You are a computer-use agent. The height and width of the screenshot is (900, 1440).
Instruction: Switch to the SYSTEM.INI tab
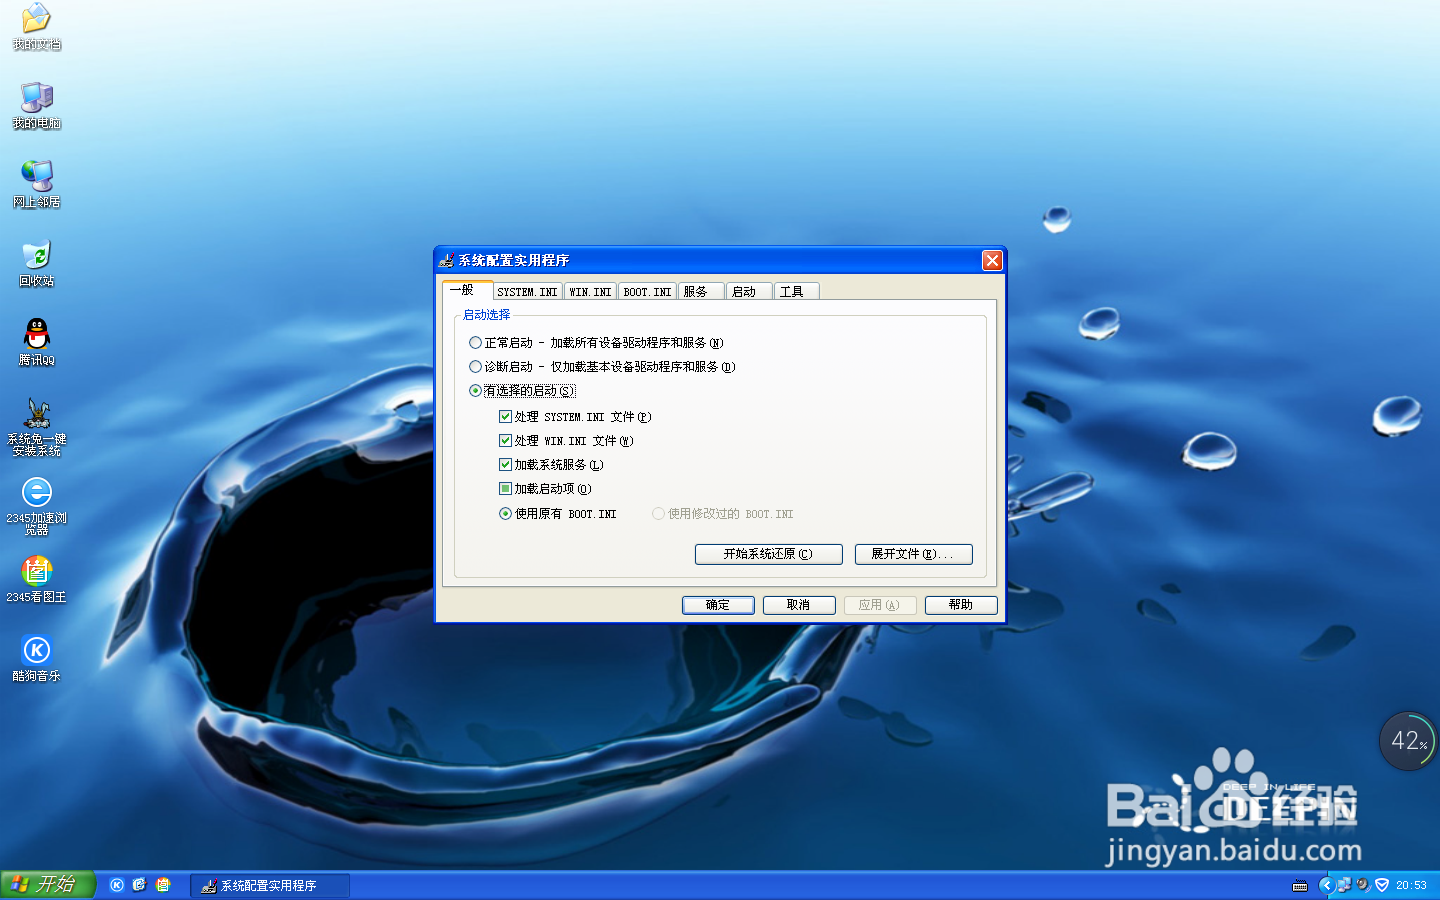(x=527, y=292)
